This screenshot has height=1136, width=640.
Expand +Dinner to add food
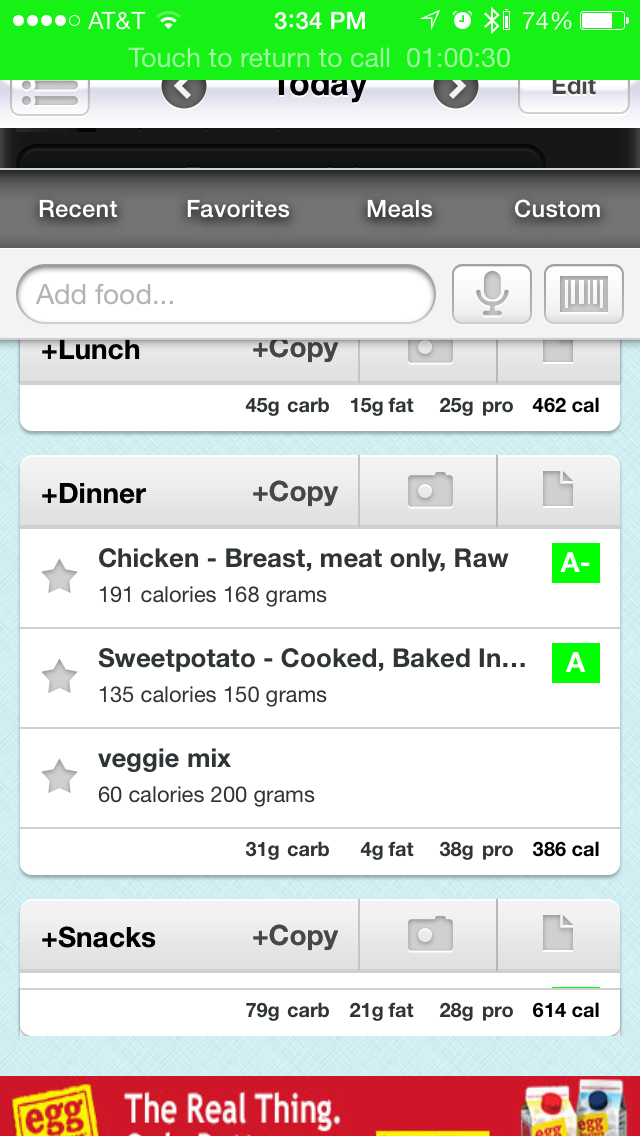pos(93,493)
